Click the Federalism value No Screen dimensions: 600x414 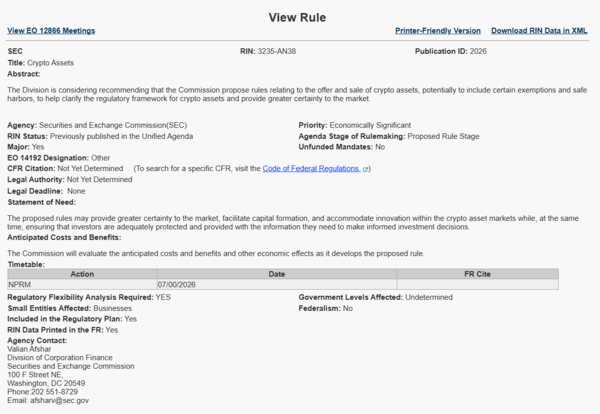[348, 308]
